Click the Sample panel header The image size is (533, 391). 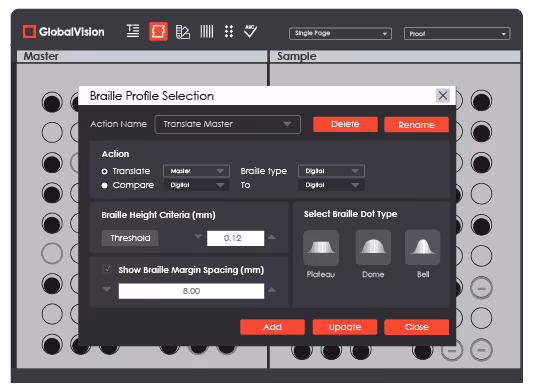tap(395, 56)
